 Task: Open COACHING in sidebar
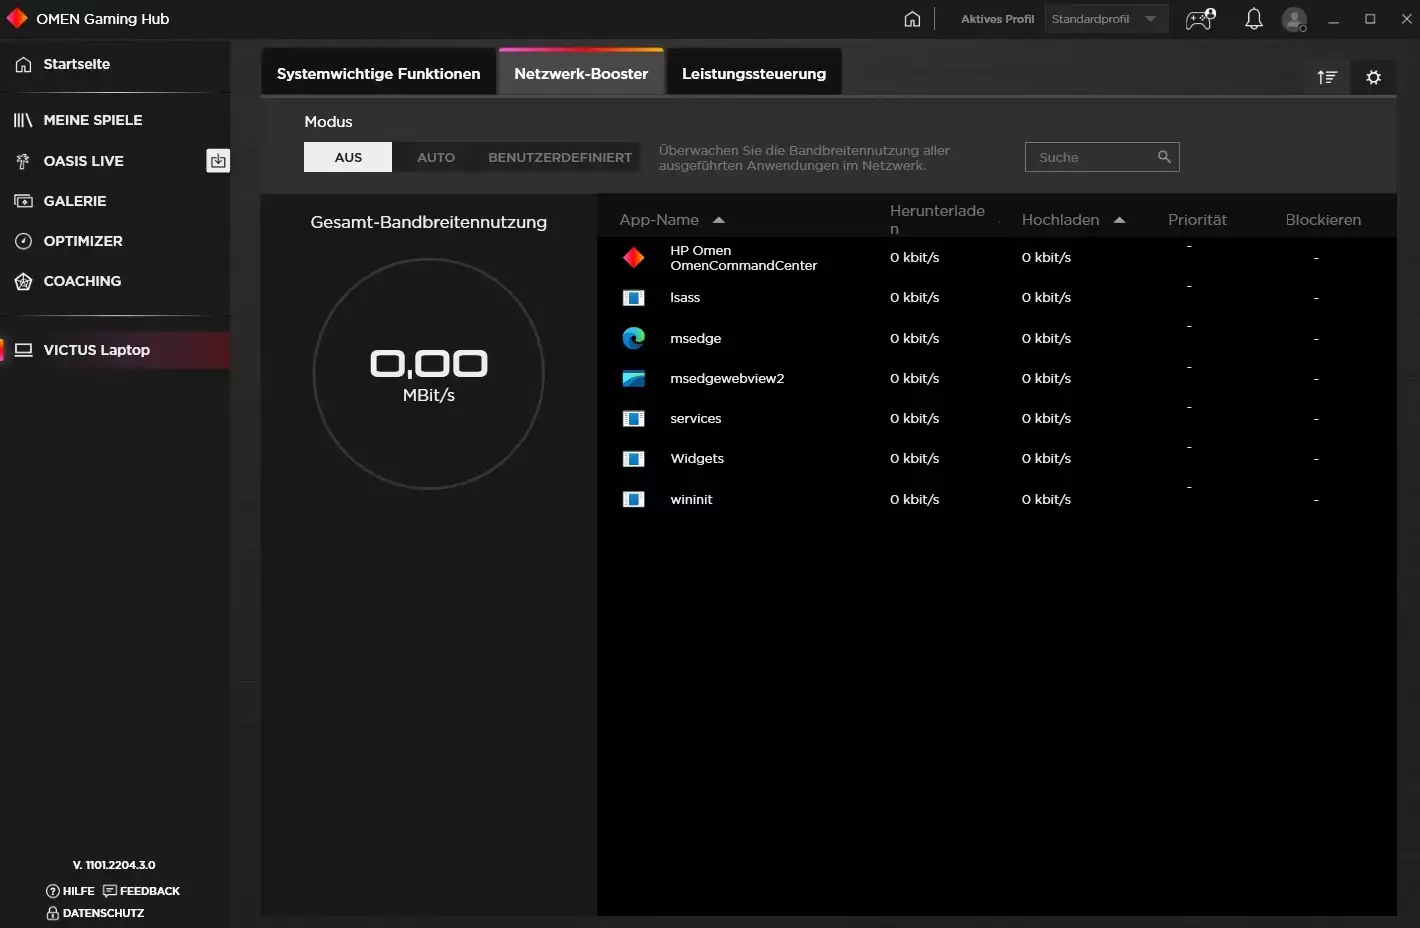click(x=115, y=281)
